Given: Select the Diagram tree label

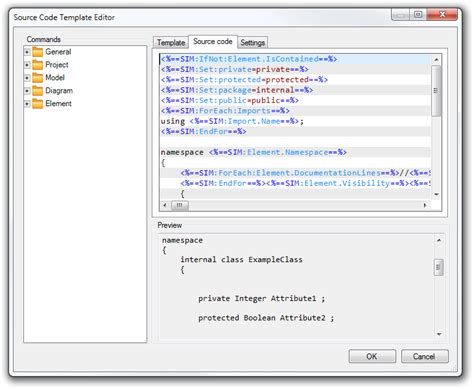Looking at the screenshot, I should pos(59,91).
